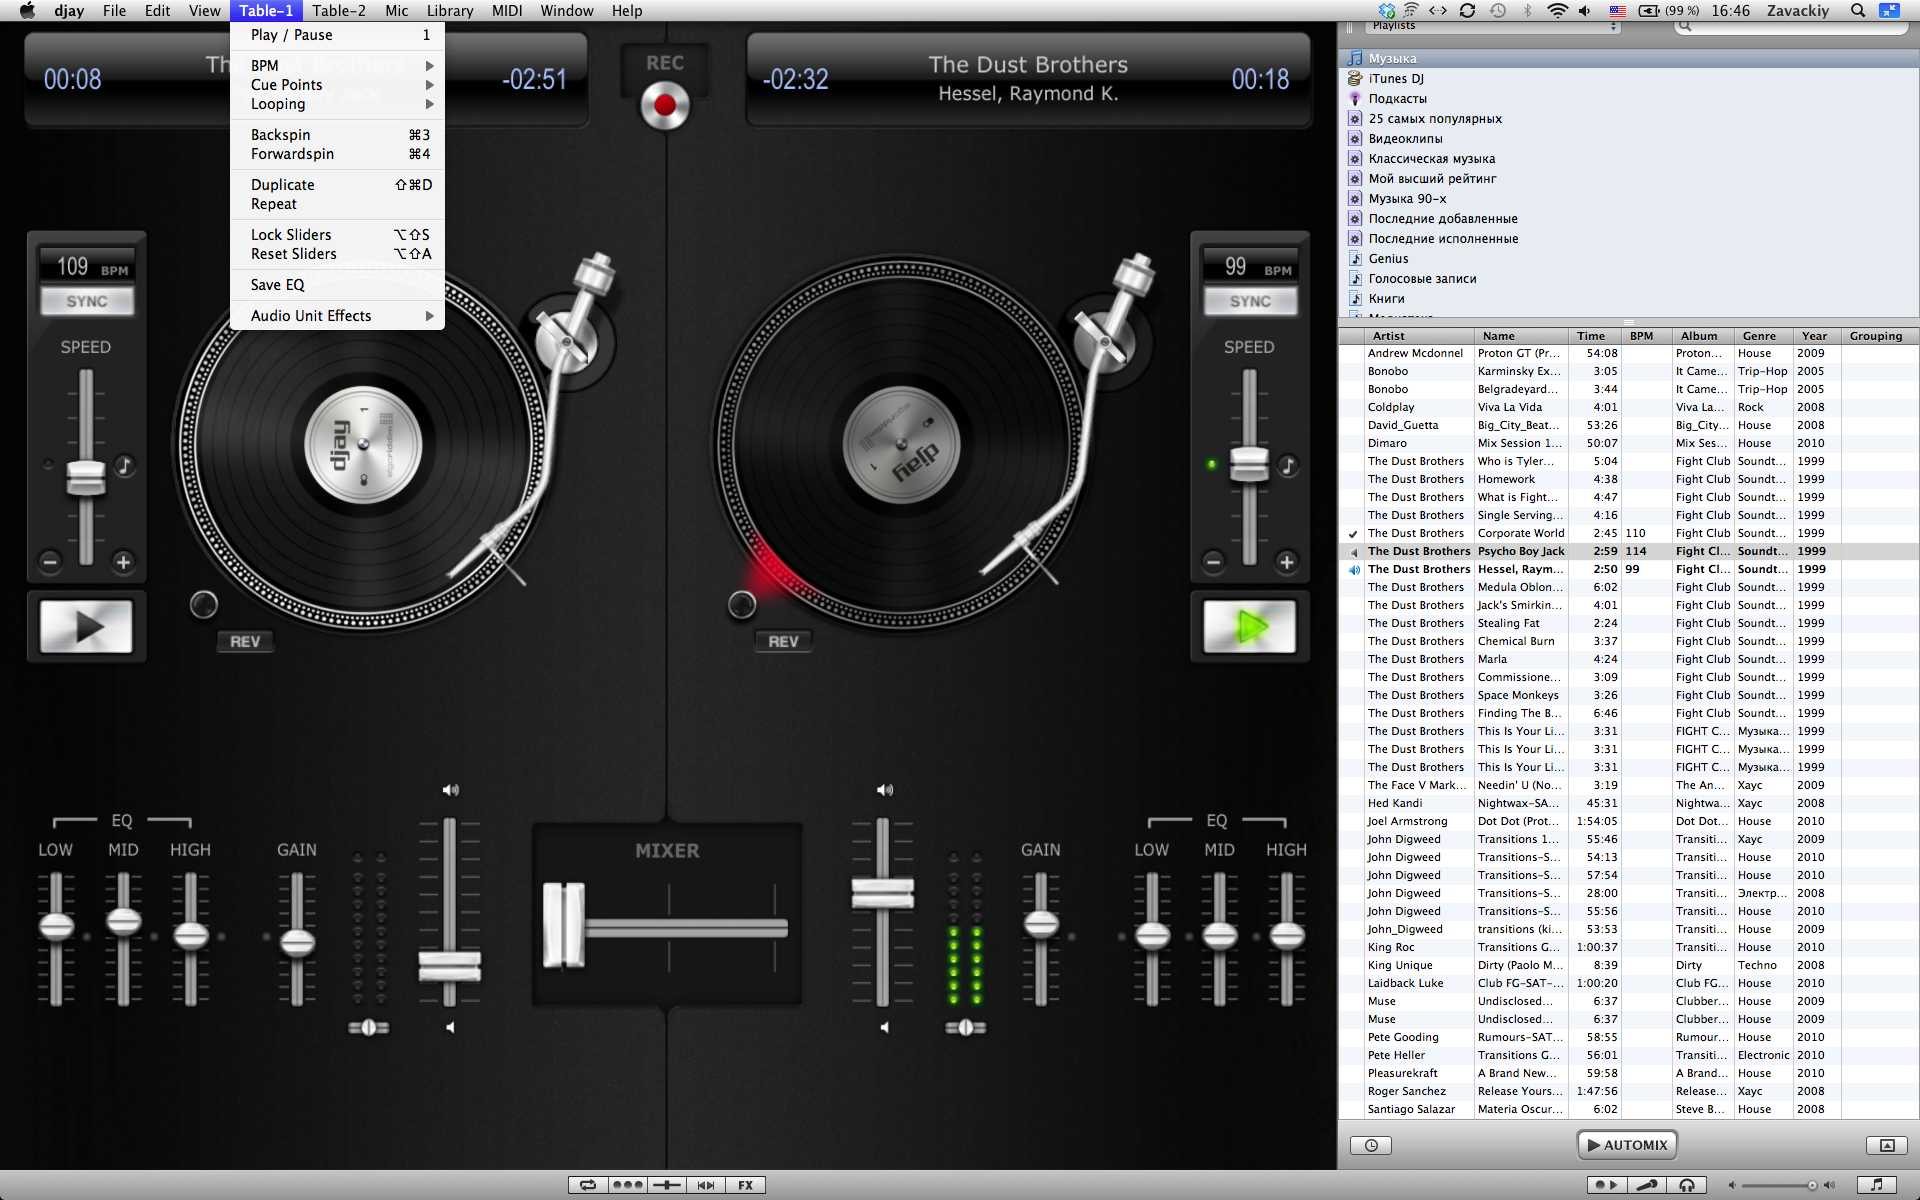The height and width of the screenshot is (1200, 1920).
Task: Click the microphone icon in bottom toolbar
Action: (x=1646, y=1185)
